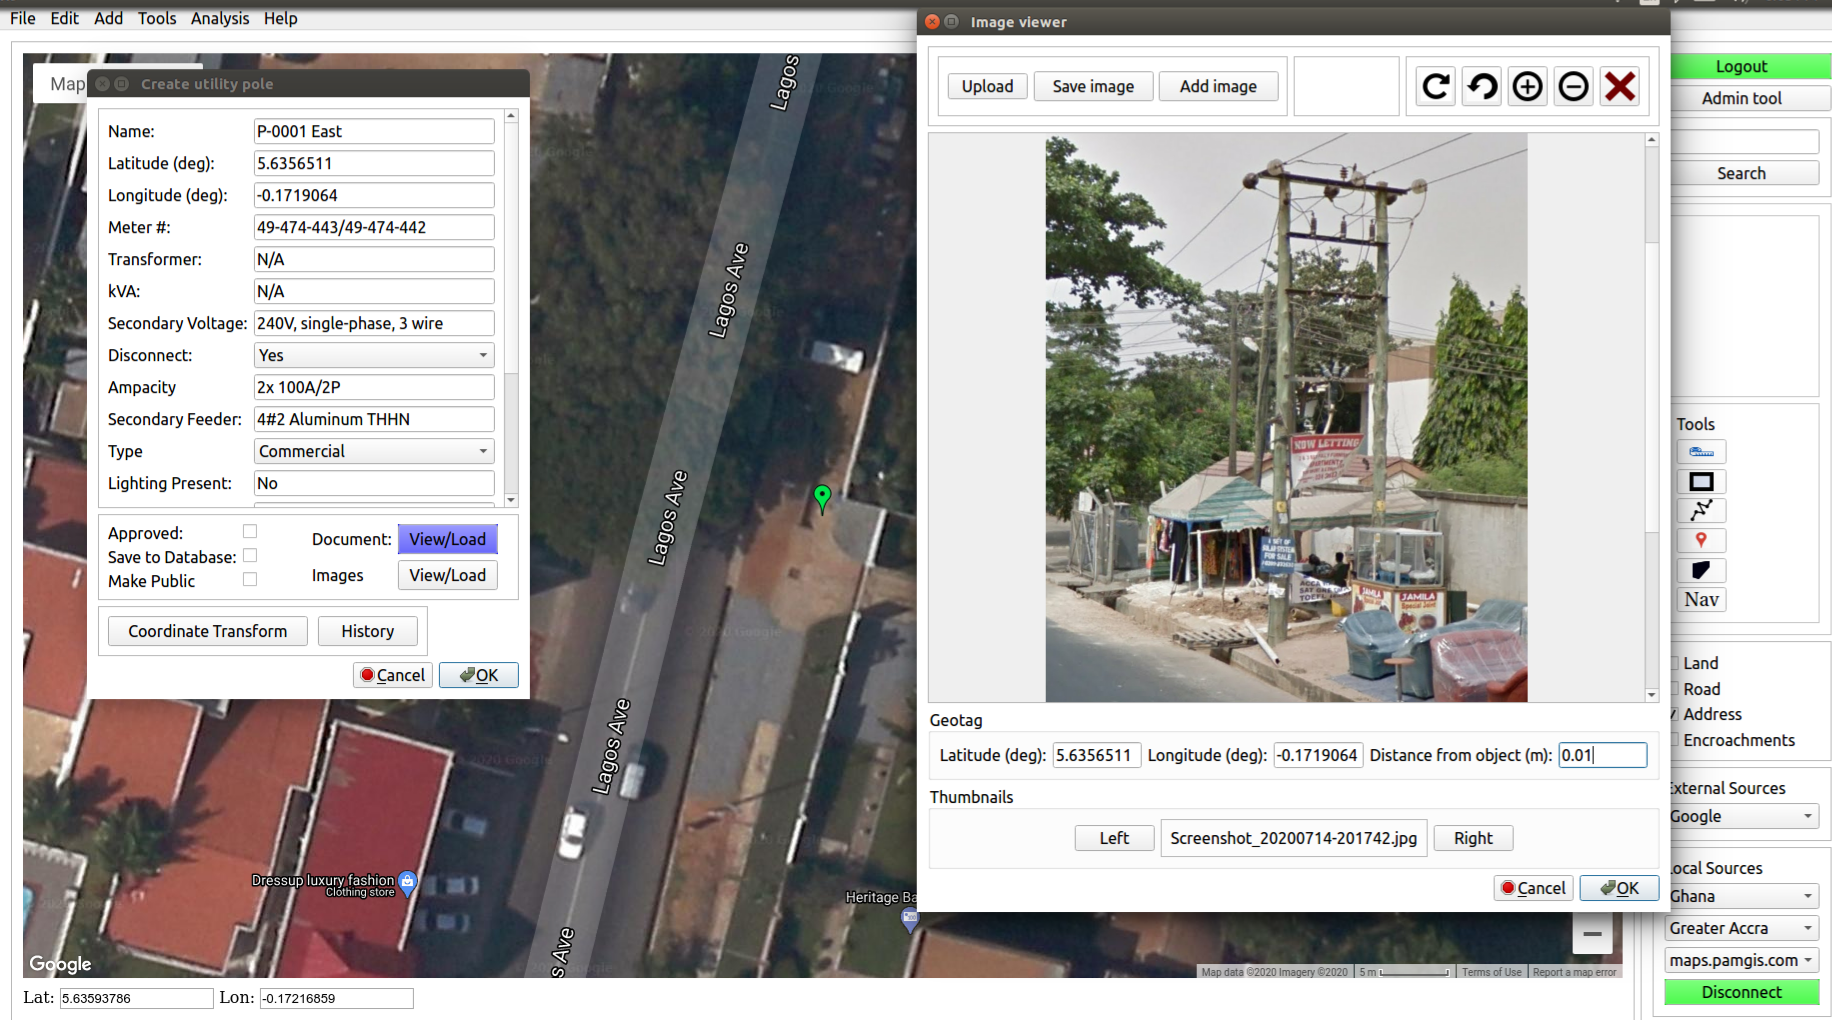
Task: Select the polyline drawing tool
Action: coord(1701,511)
